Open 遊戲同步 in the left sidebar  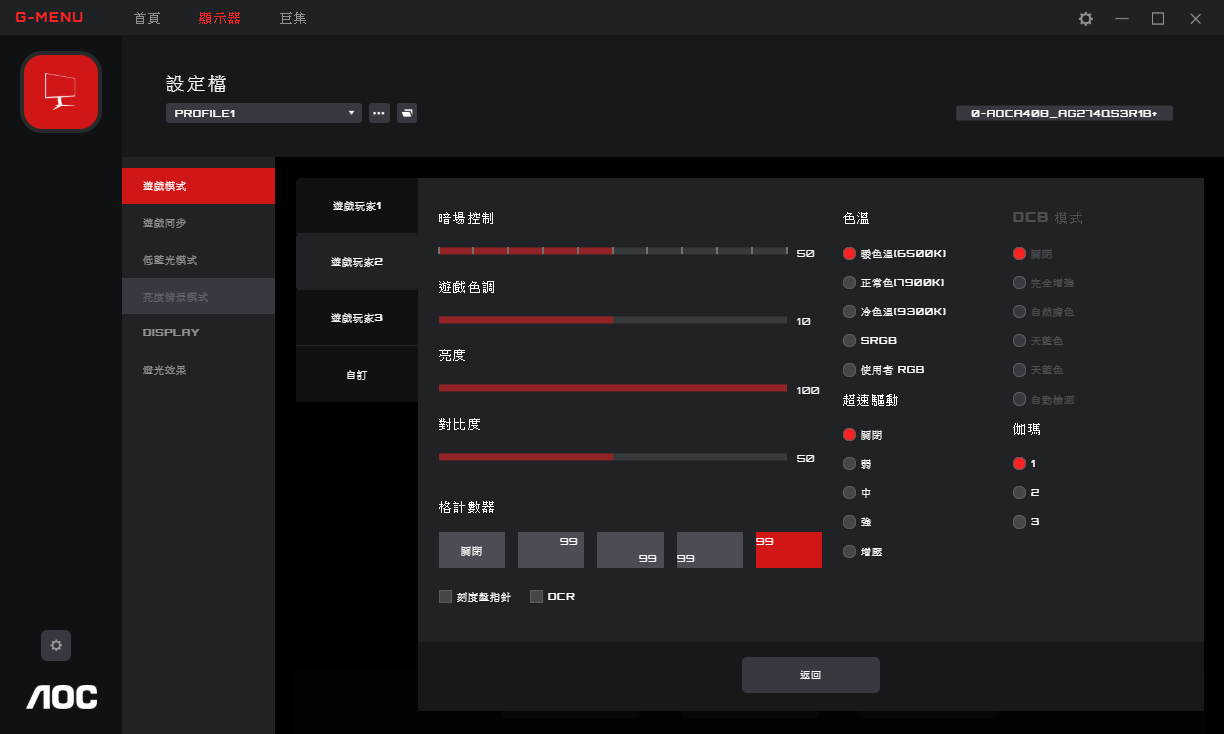[x=198, y=223]
